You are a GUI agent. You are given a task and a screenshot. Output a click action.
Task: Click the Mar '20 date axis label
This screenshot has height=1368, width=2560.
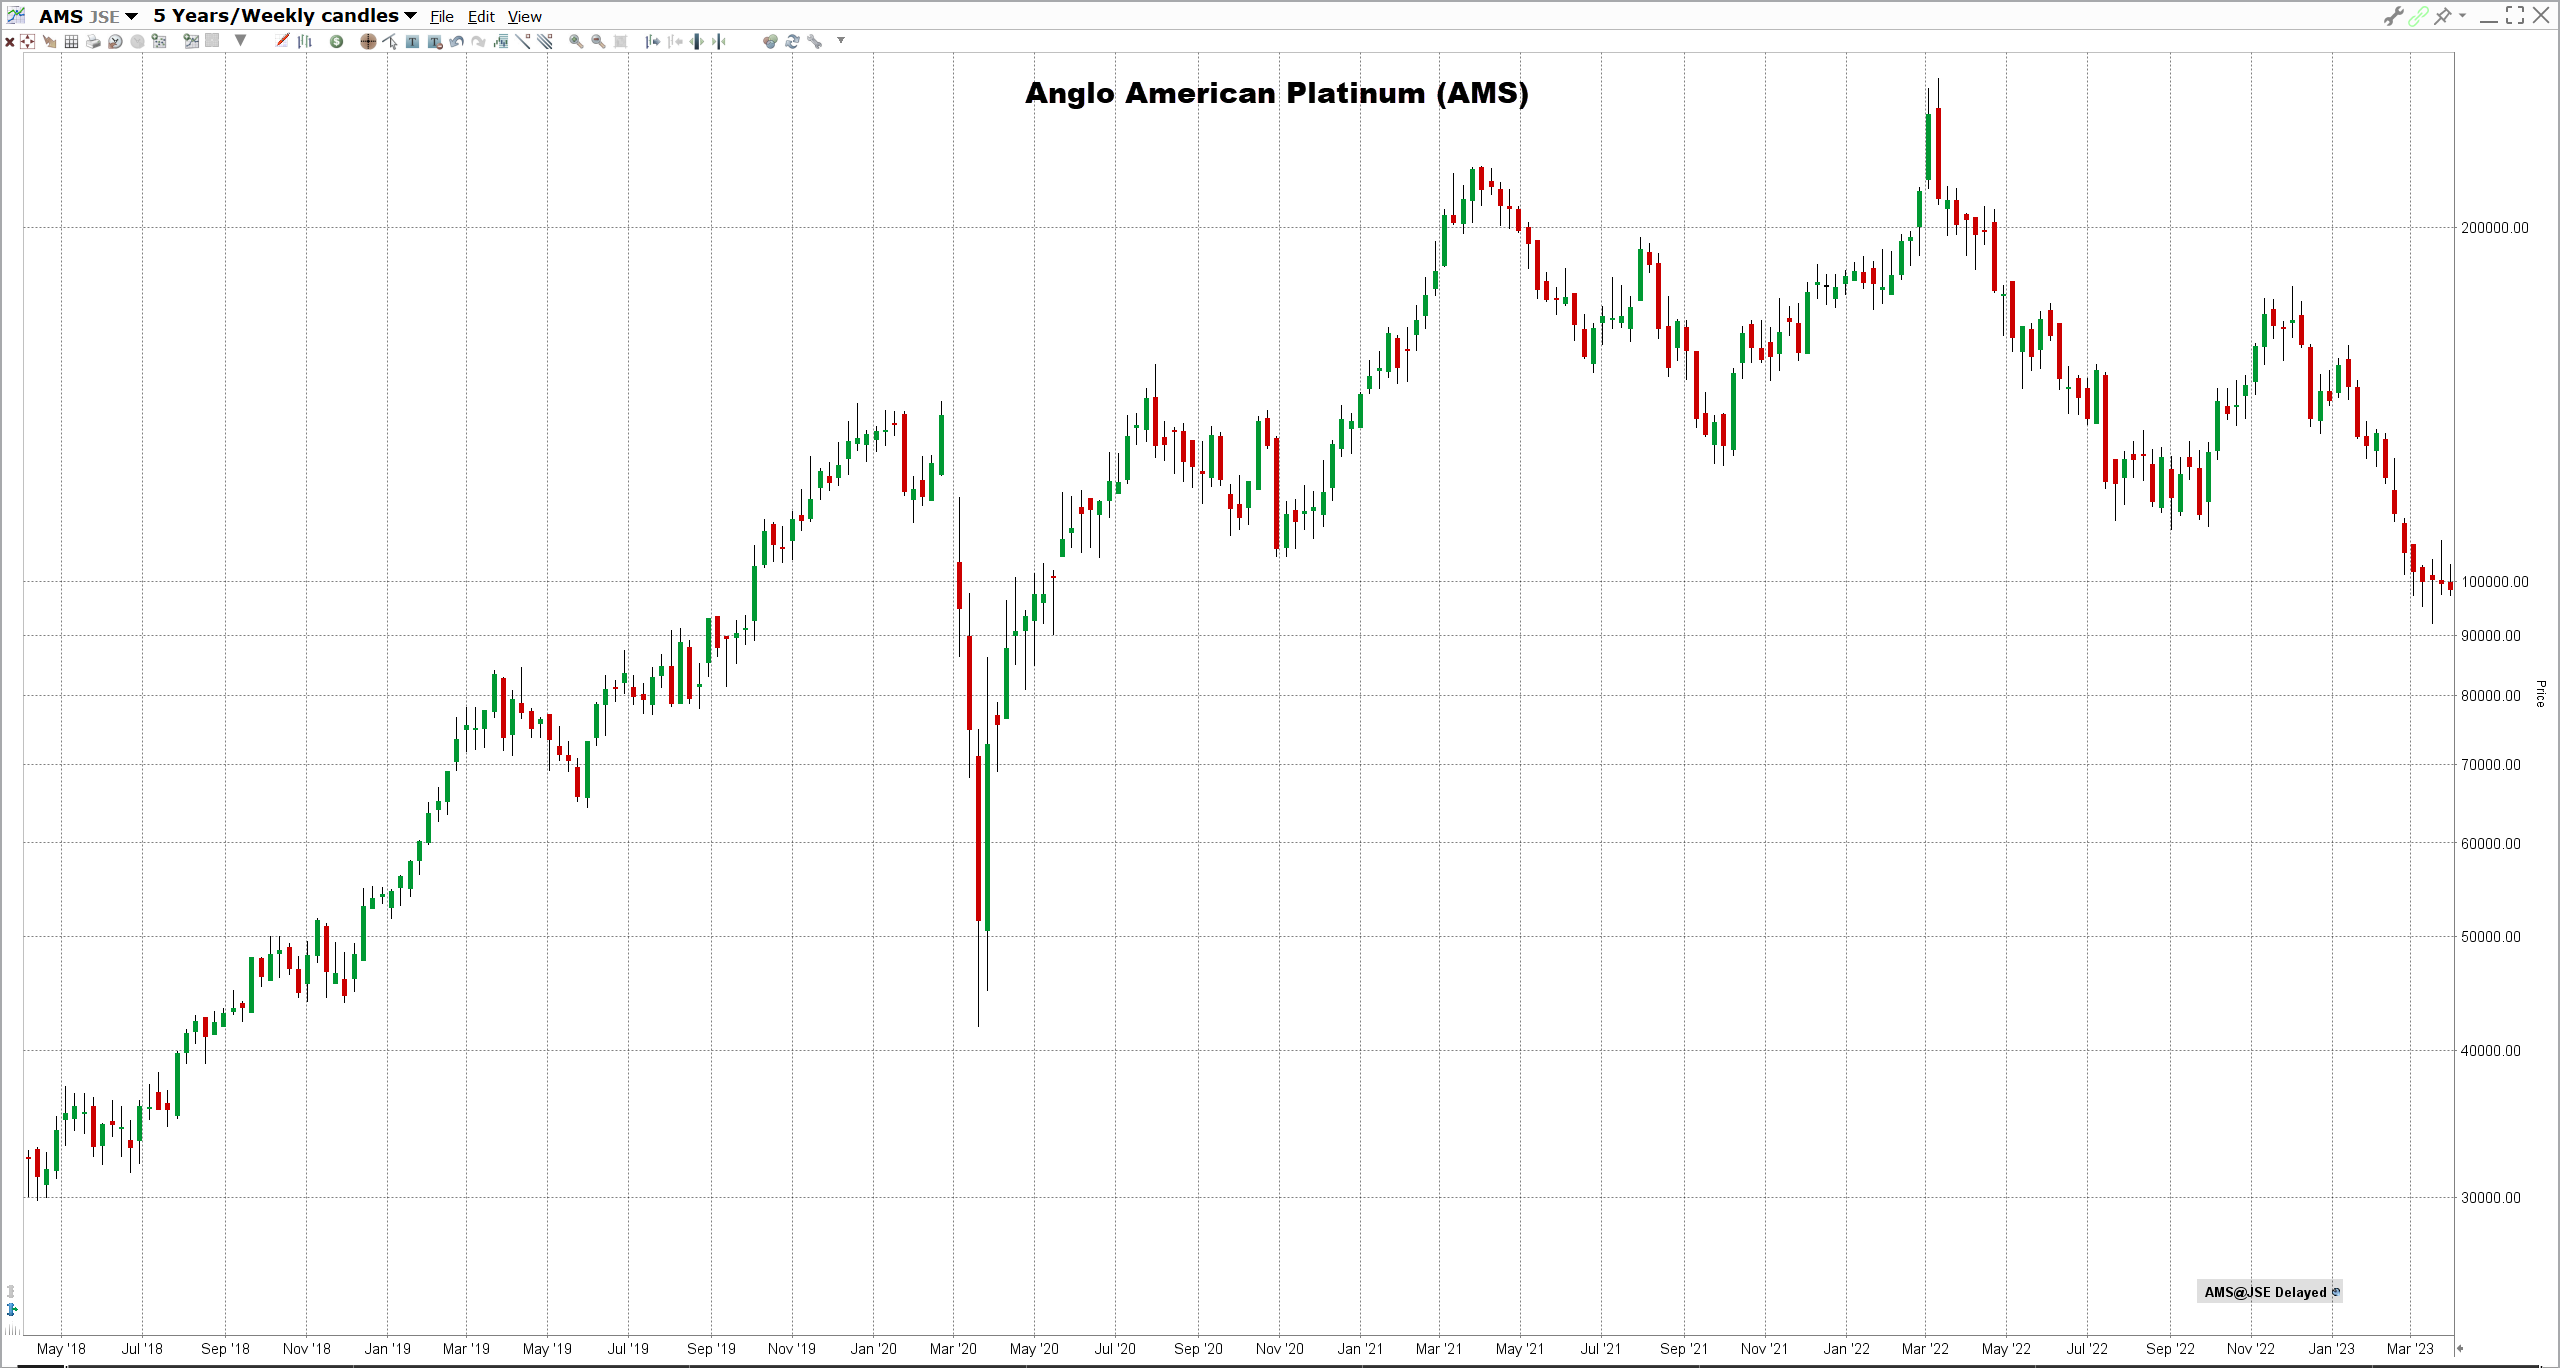pyautogui.click(x=953, y=1349)
